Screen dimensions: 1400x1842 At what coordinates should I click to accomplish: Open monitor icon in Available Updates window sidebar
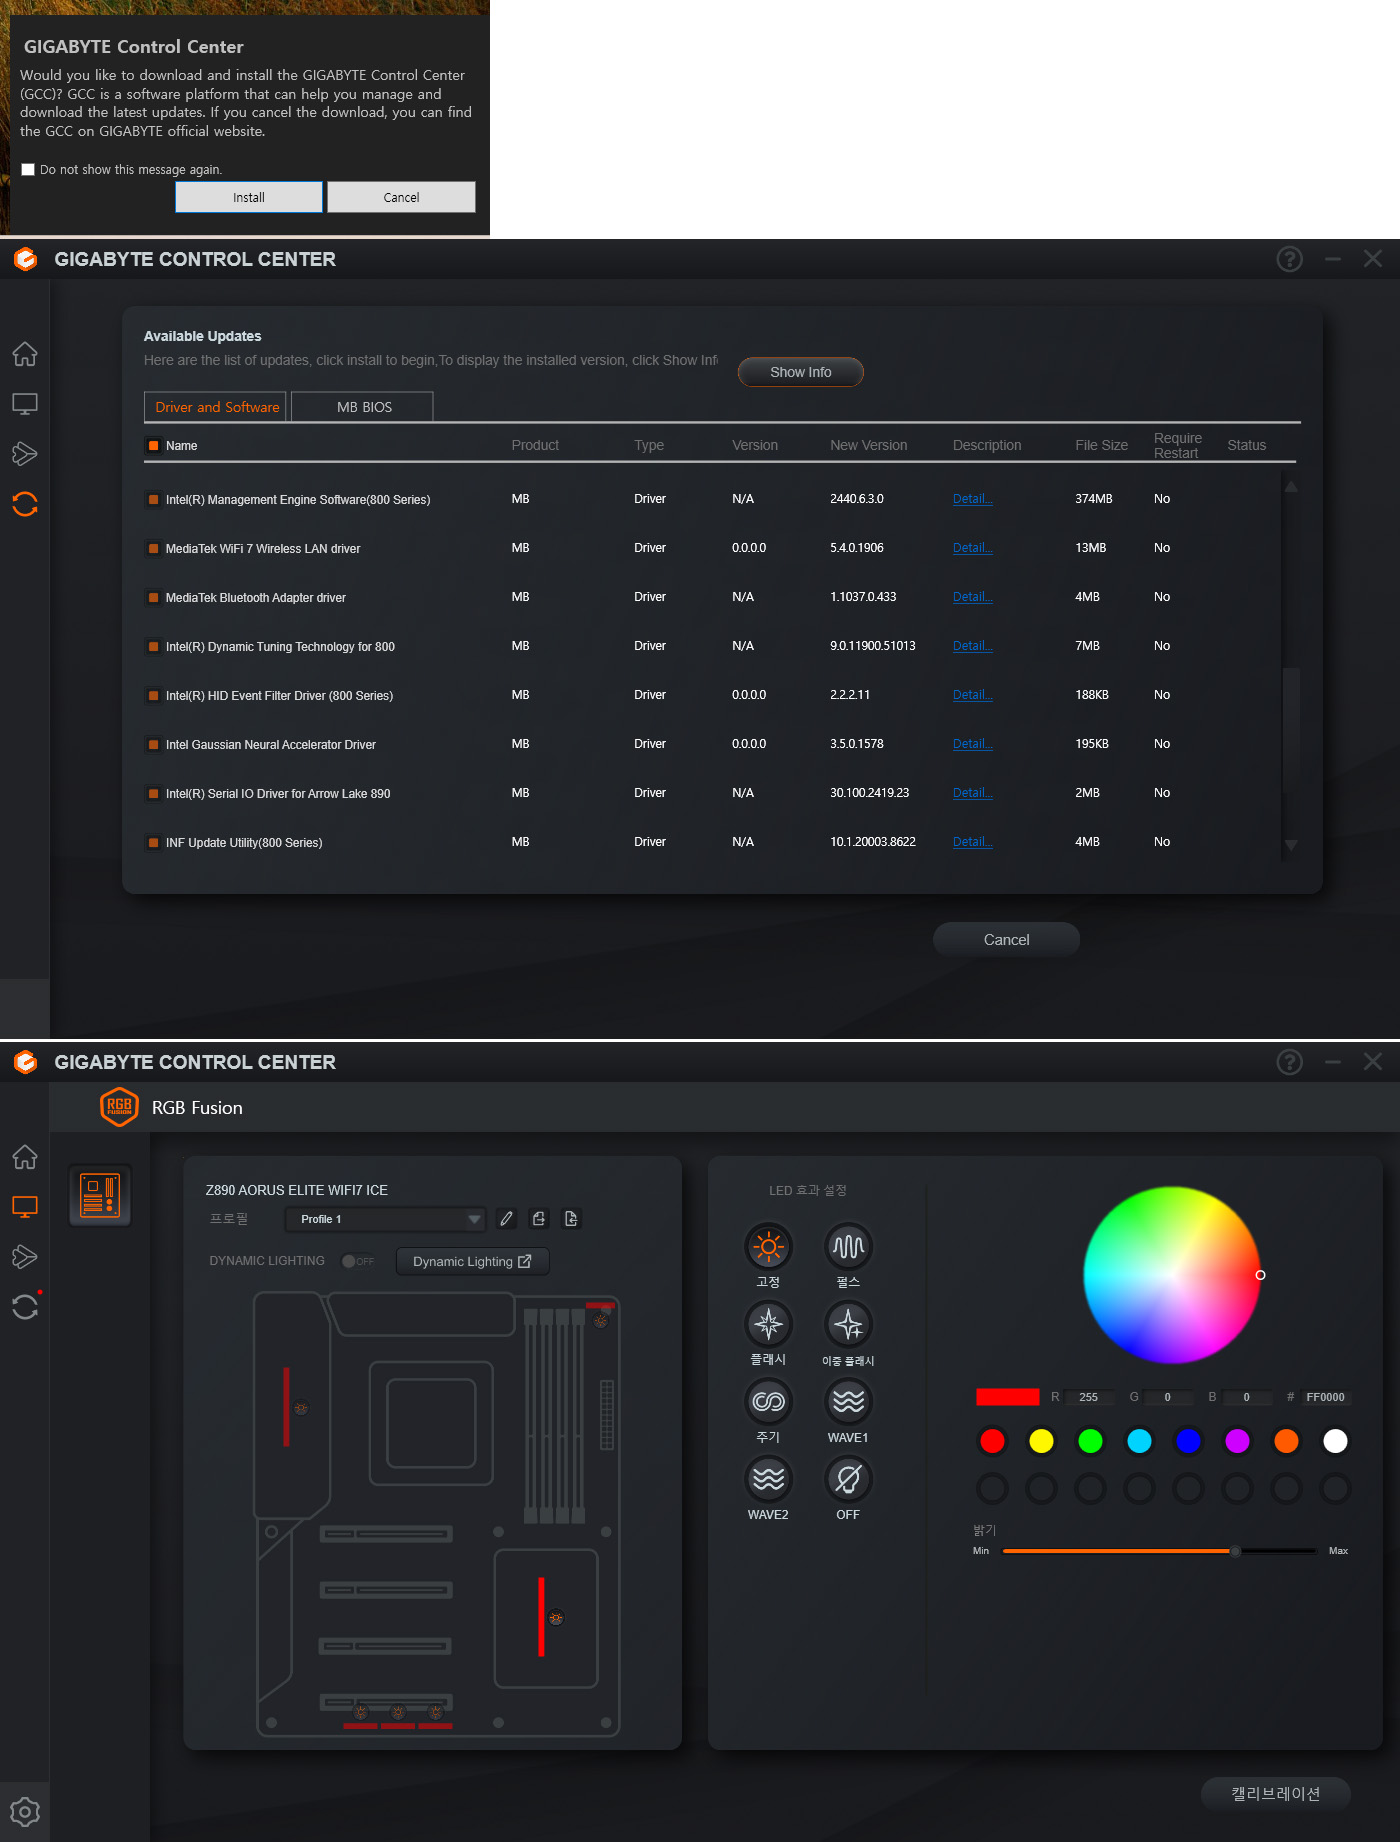pyautogui.click(x=25, y=404)
